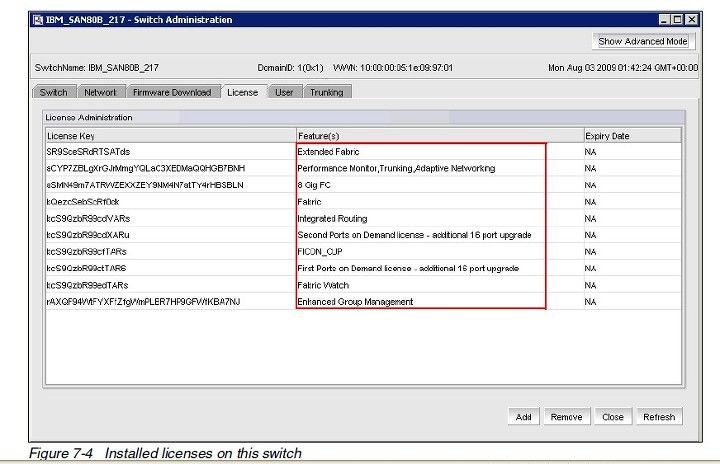Go to the User tab
The image size is (720, 464).
coord(284,92)
